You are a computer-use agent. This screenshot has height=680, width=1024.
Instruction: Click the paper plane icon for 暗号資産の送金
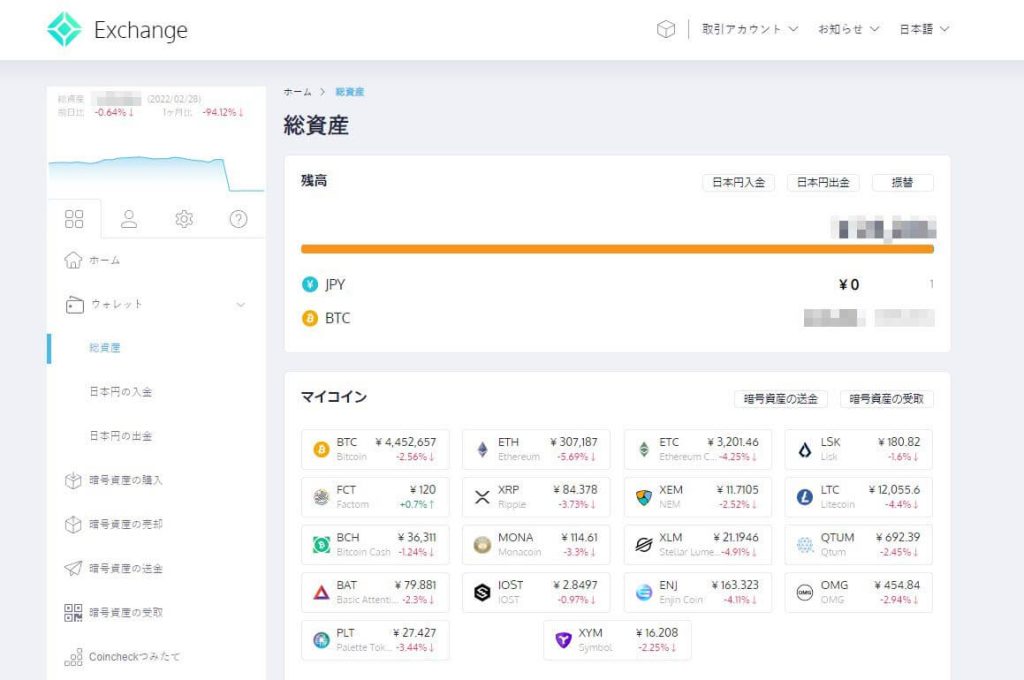pyautogui.click(x=73, y=568)
